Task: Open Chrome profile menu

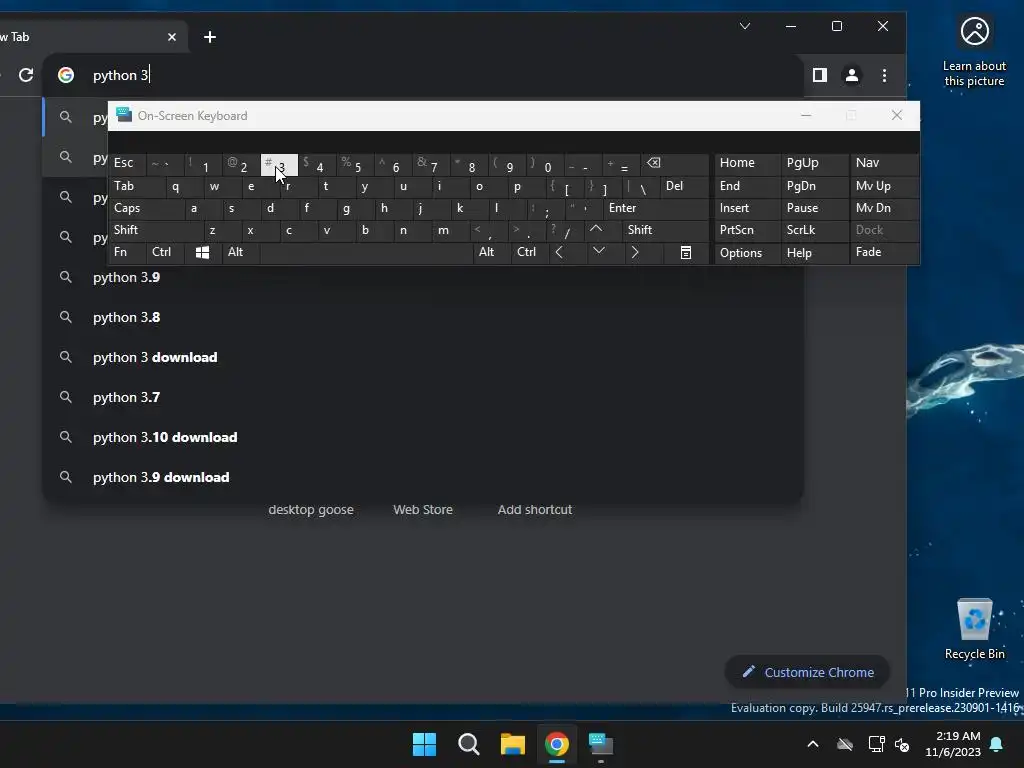Action: click(x=852, y=75)
